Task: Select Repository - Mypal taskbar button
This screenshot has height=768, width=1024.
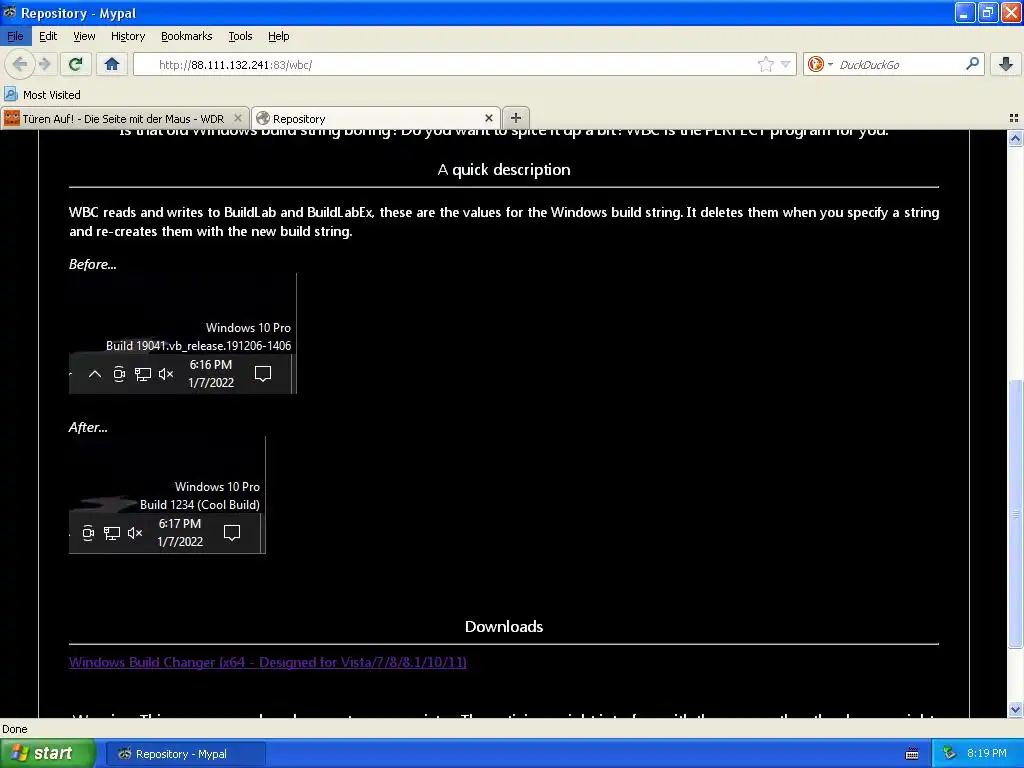Action: (185, 754)
